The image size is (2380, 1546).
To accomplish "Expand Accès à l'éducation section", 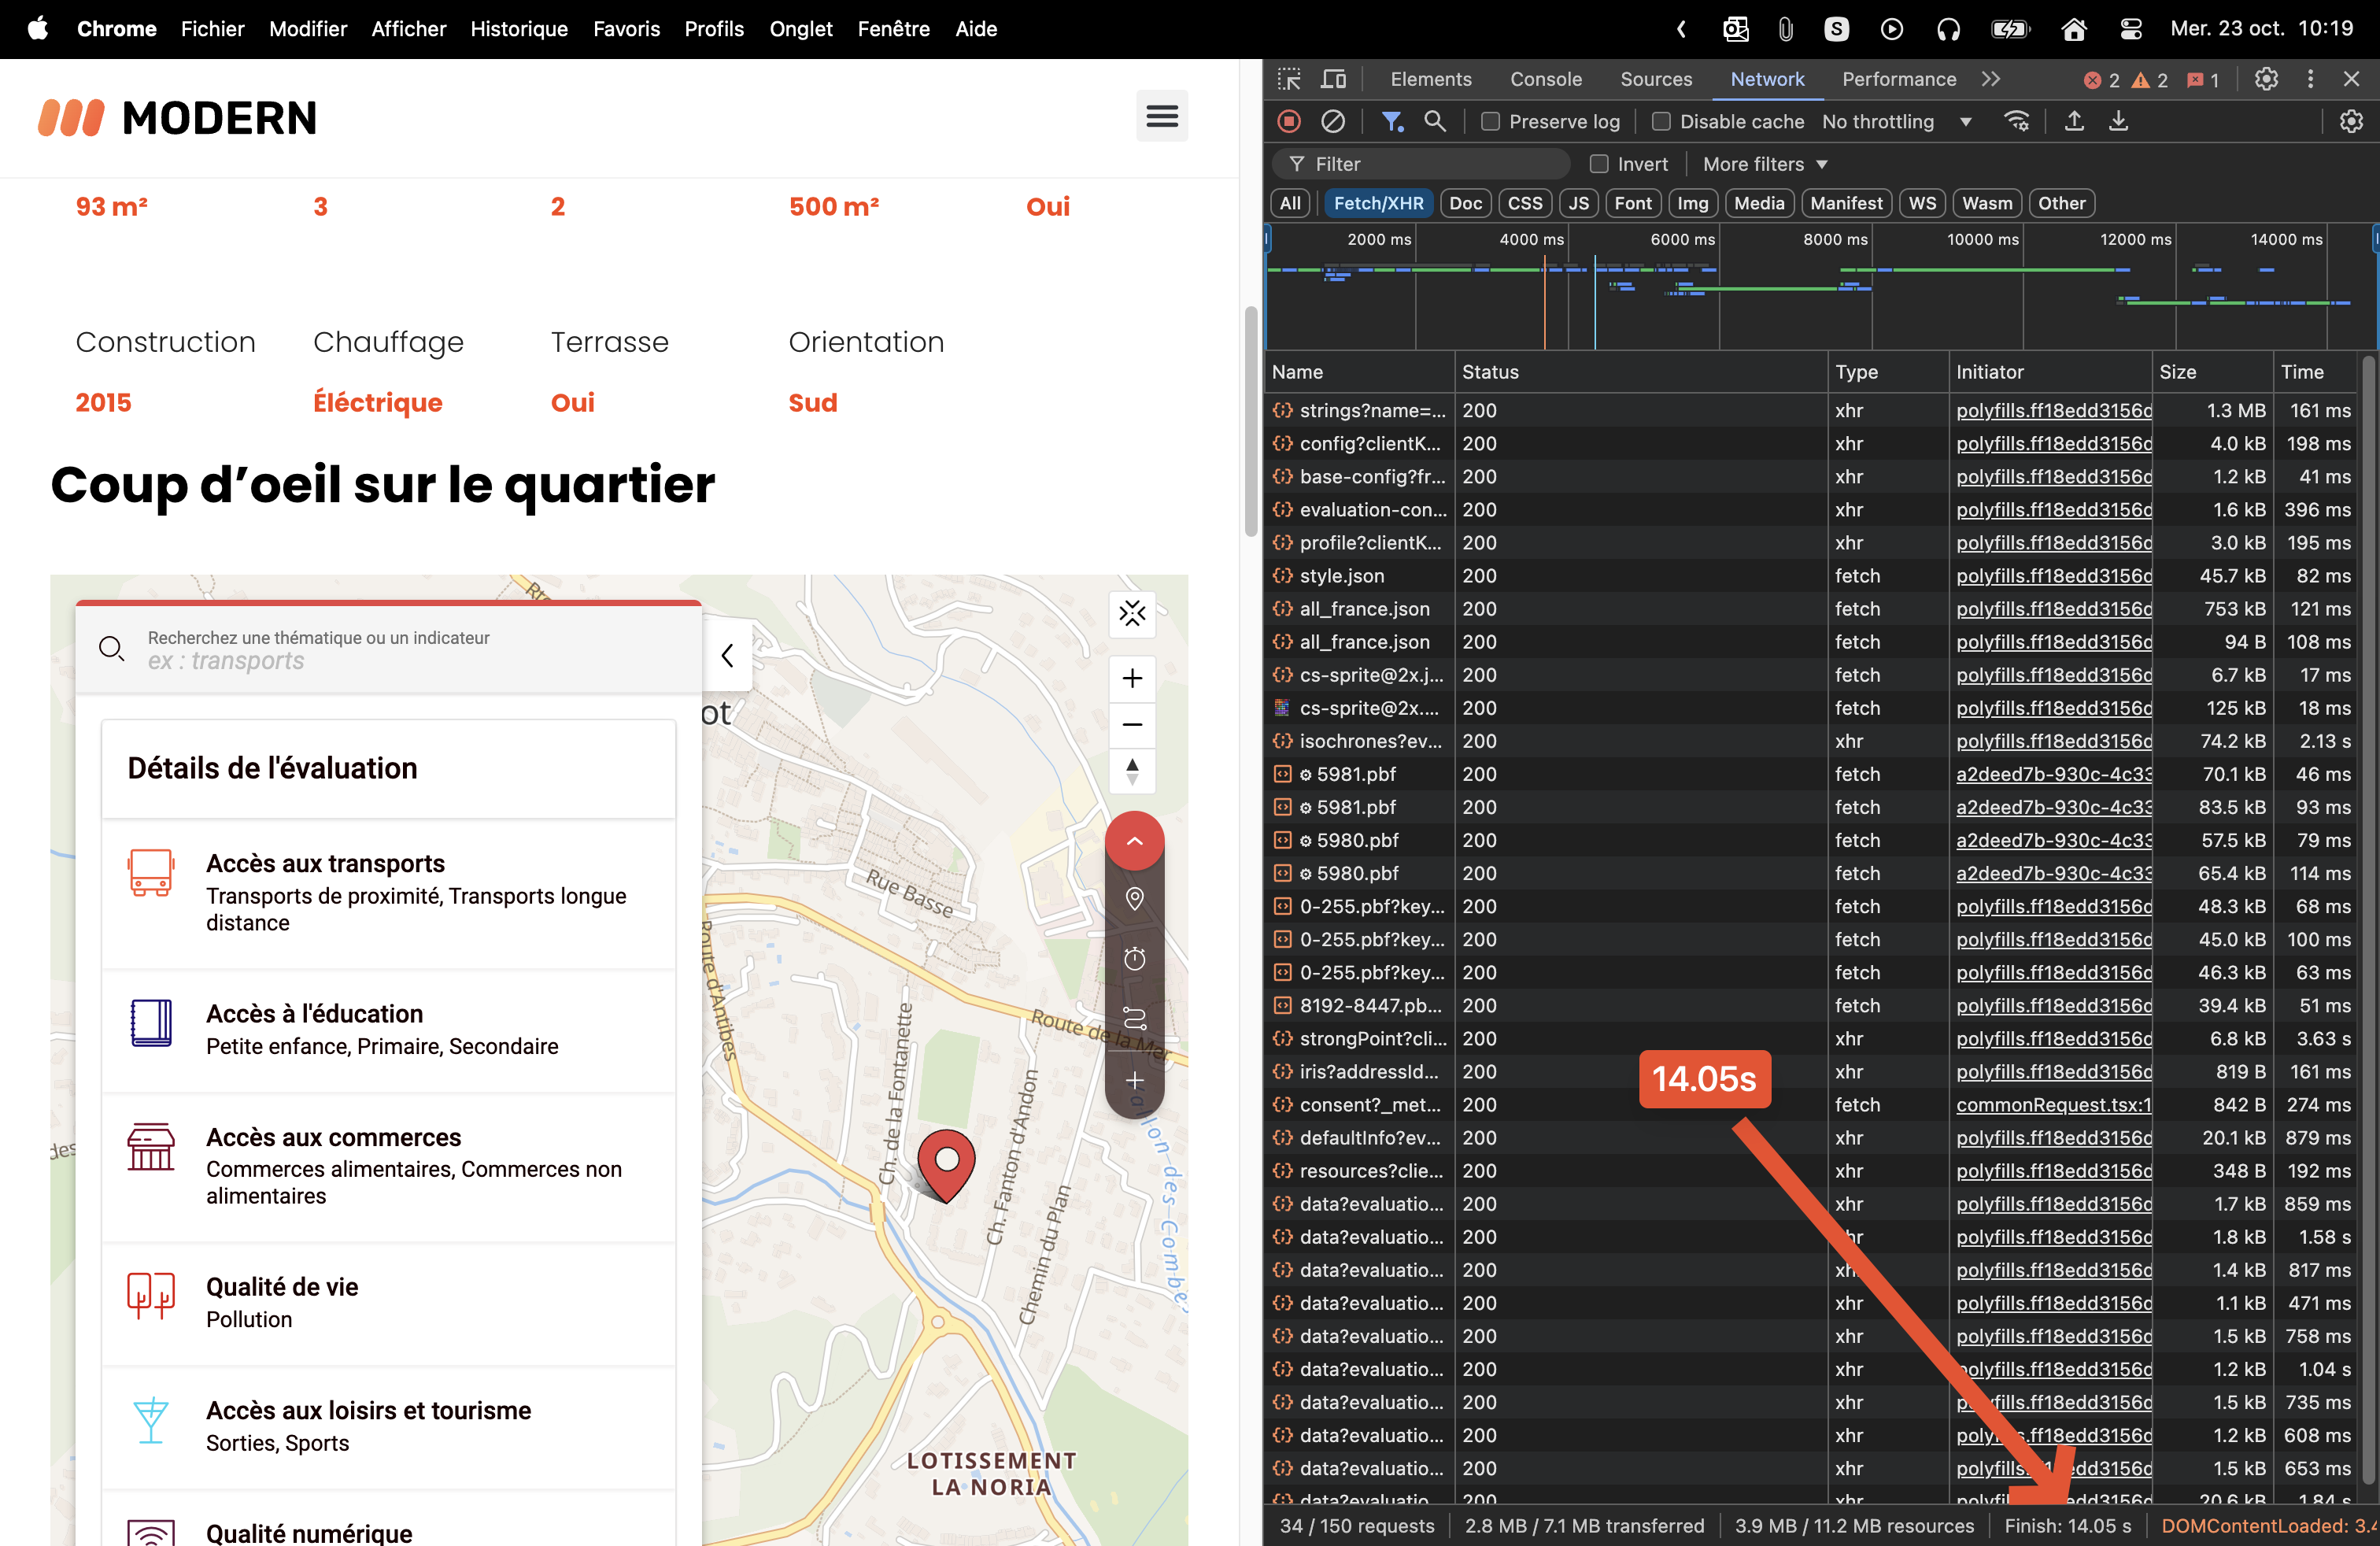I will tap(388, 1030).
